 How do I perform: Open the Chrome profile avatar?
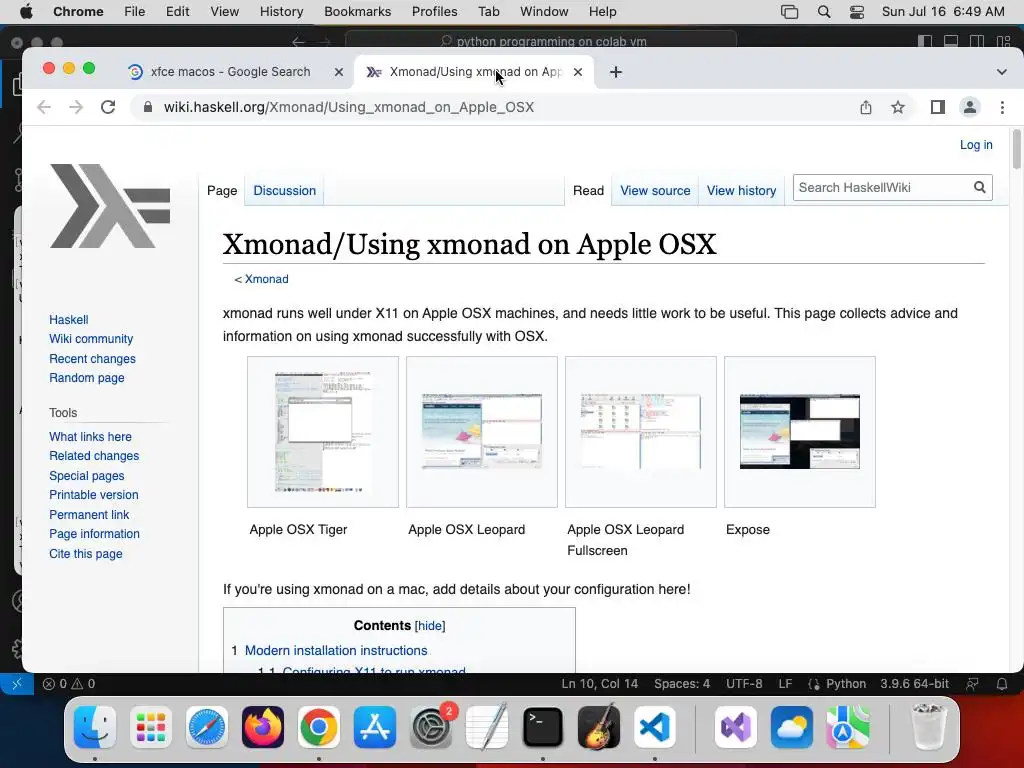pos(970,107)
